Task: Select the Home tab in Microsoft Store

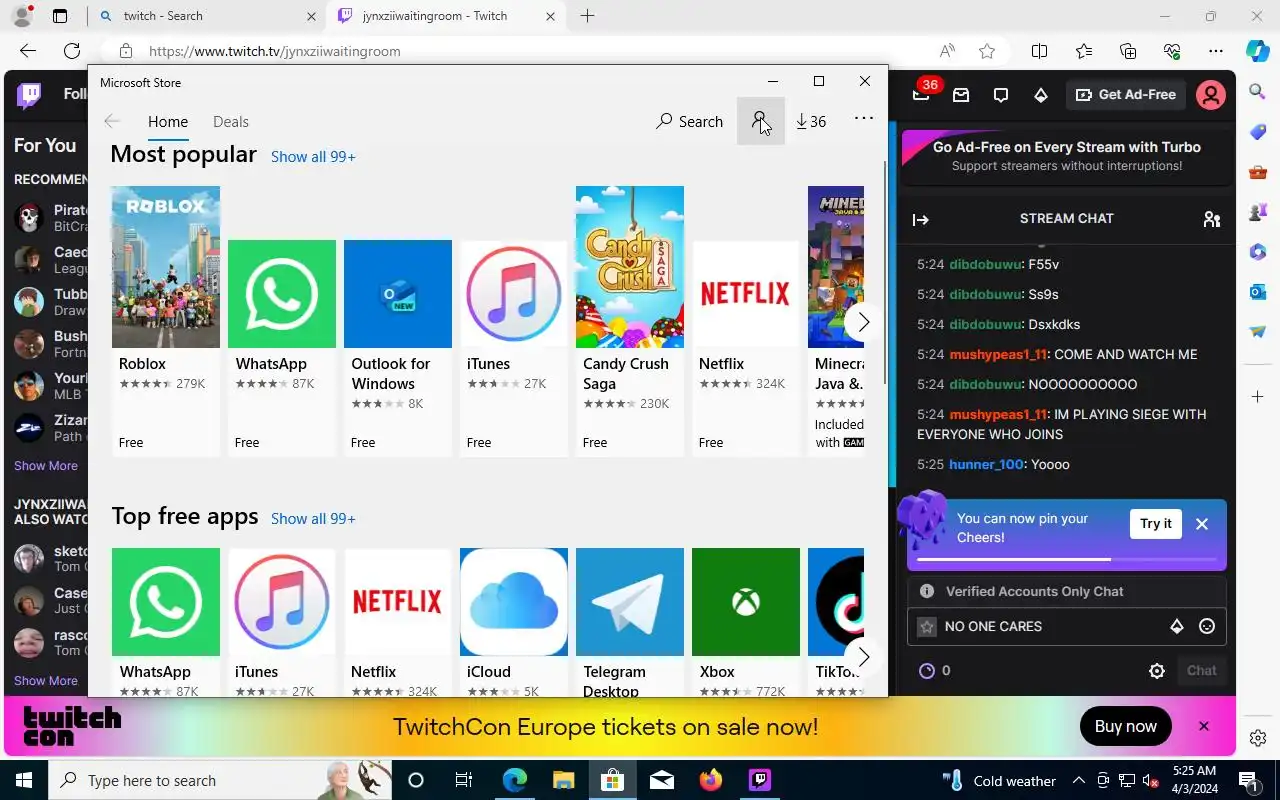Action: (168, 121)
